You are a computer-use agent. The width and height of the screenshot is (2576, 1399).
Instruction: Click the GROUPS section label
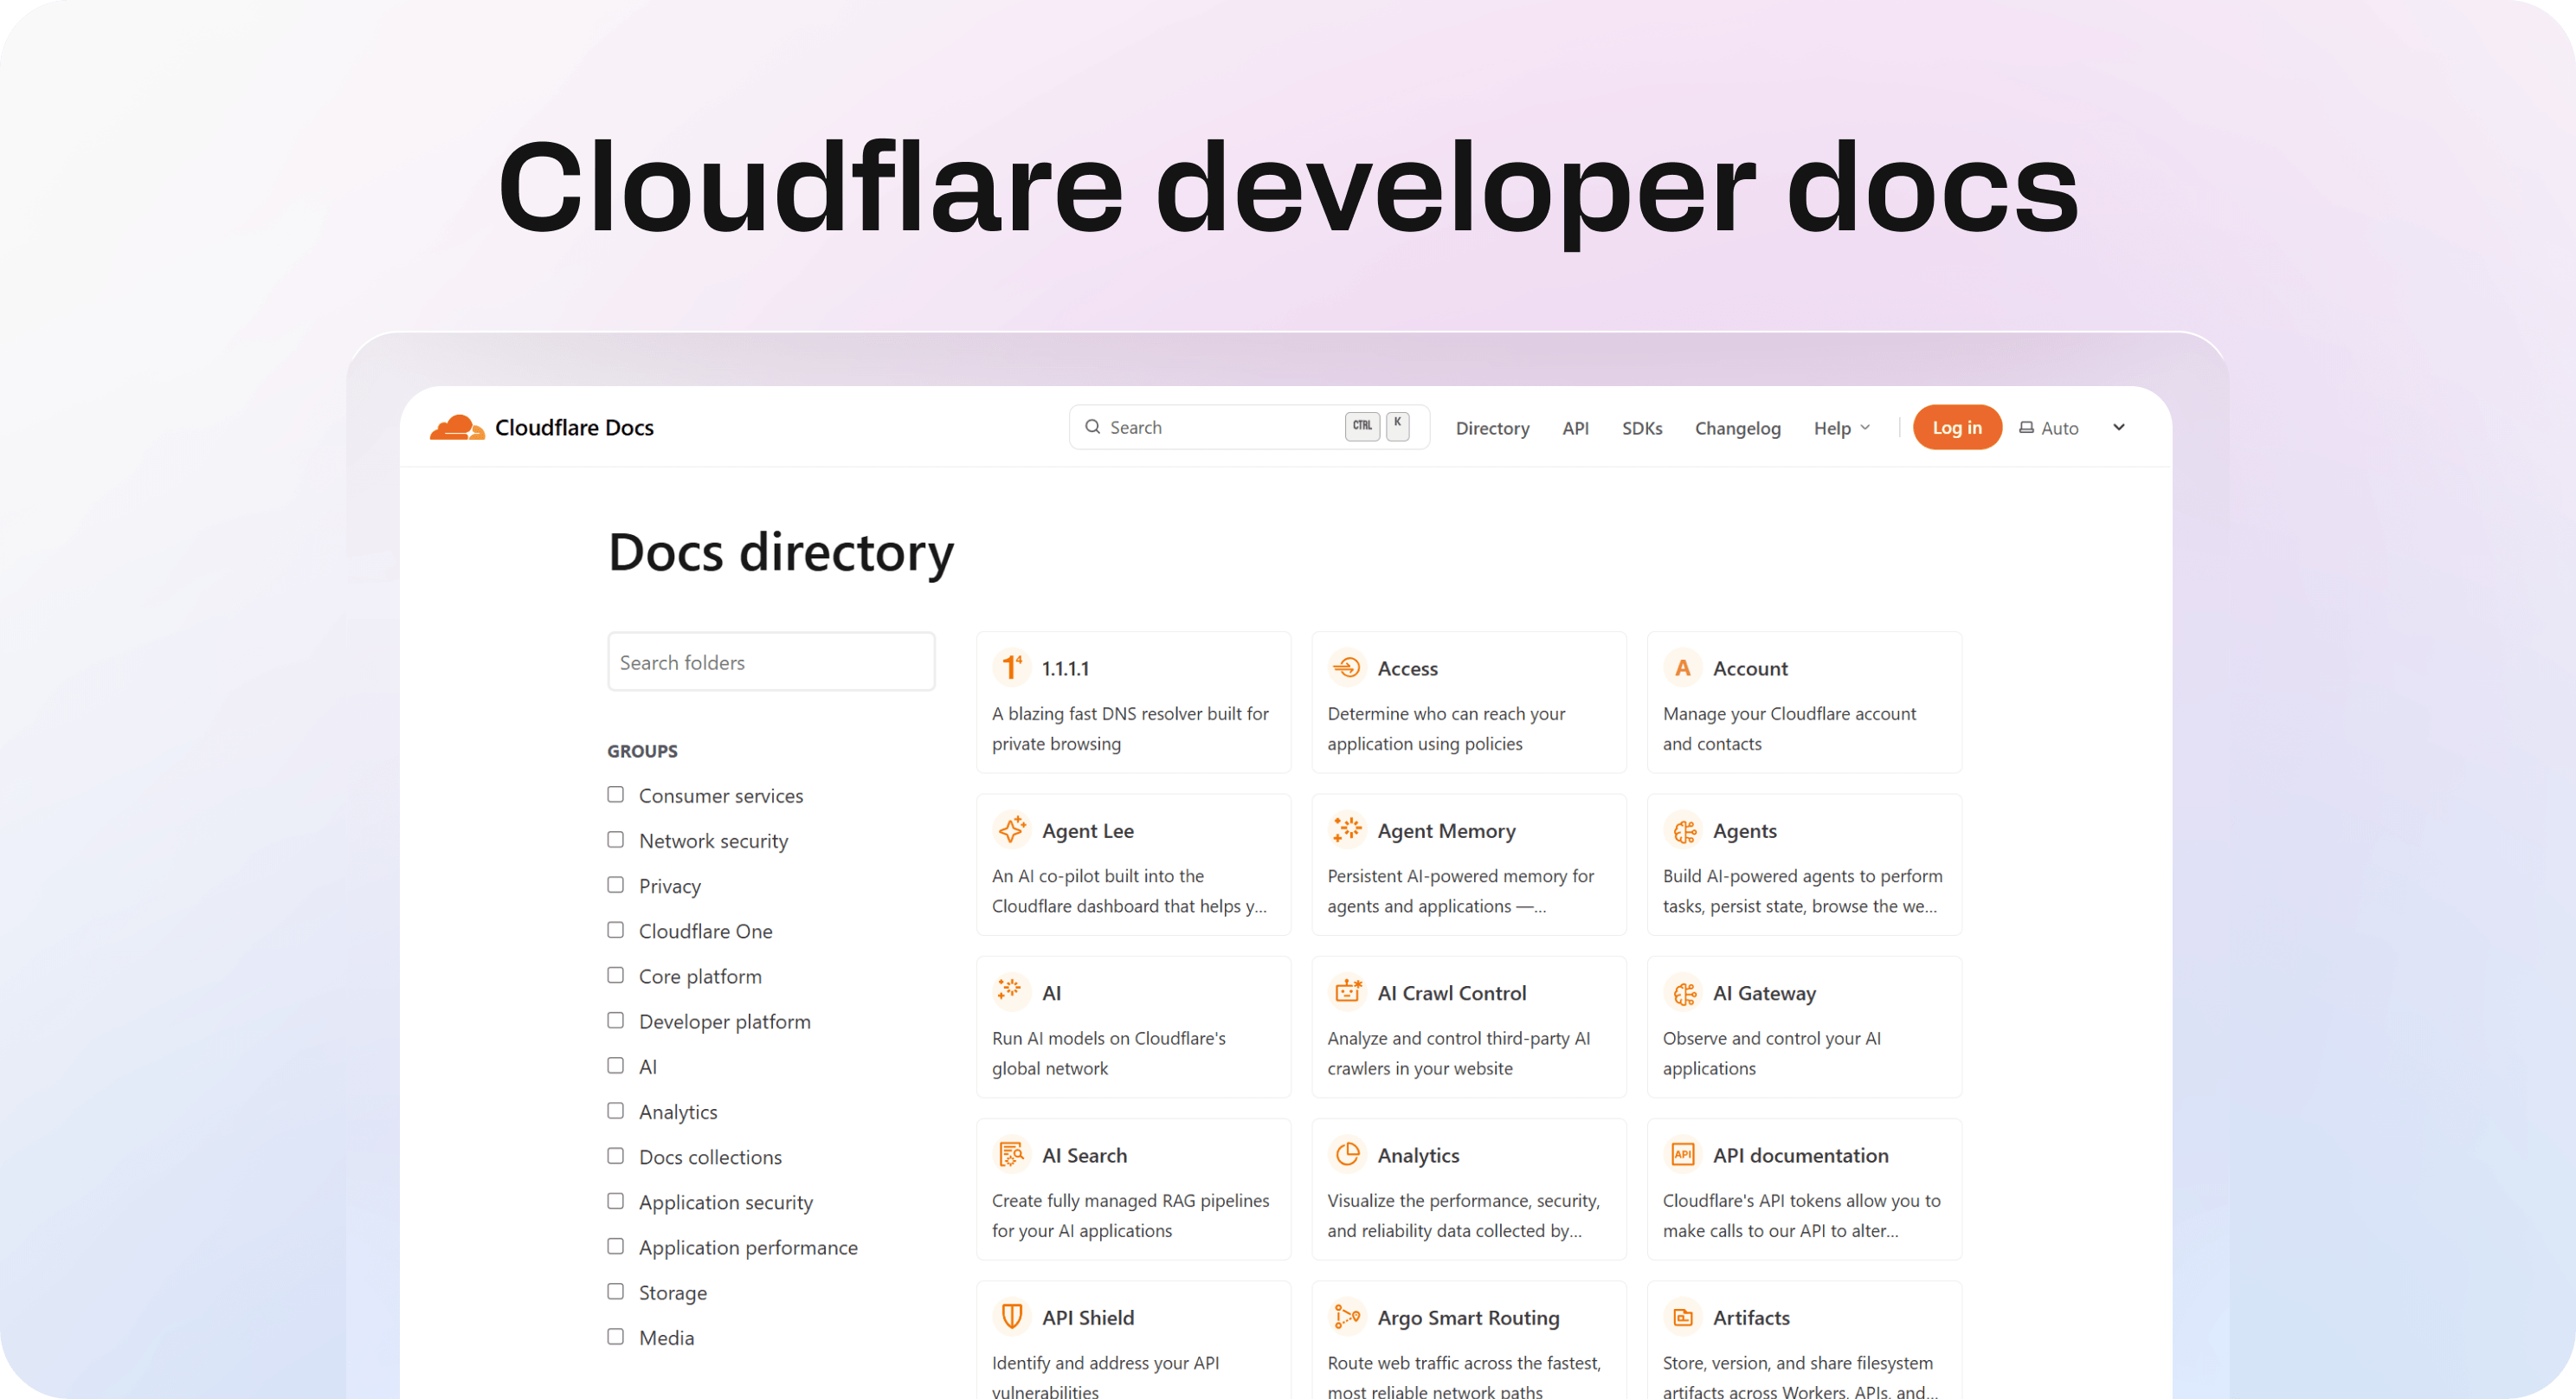point(642,751)
